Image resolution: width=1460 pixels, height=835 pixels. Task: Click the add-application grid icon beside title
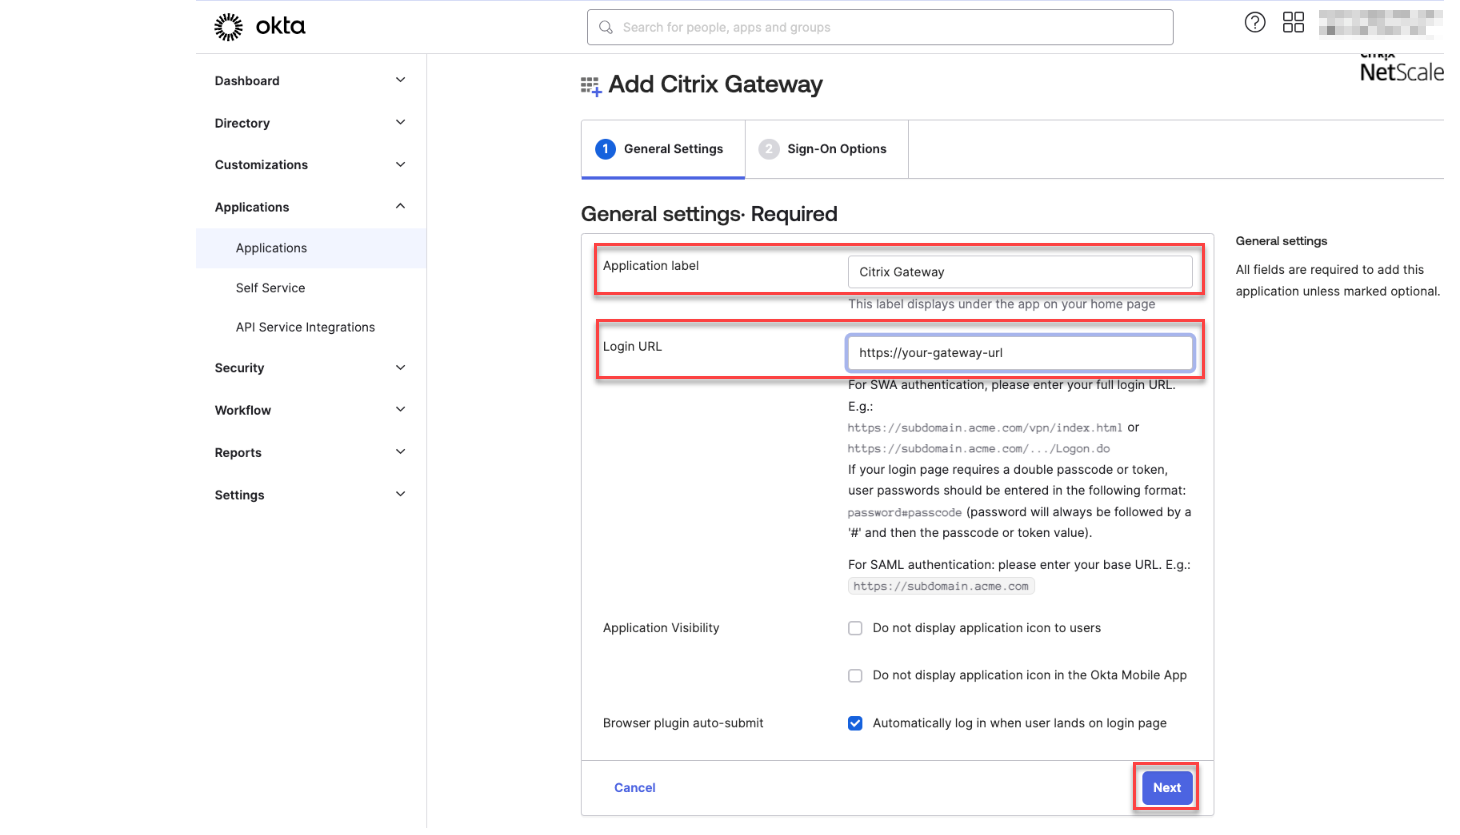tap(591, 86)
